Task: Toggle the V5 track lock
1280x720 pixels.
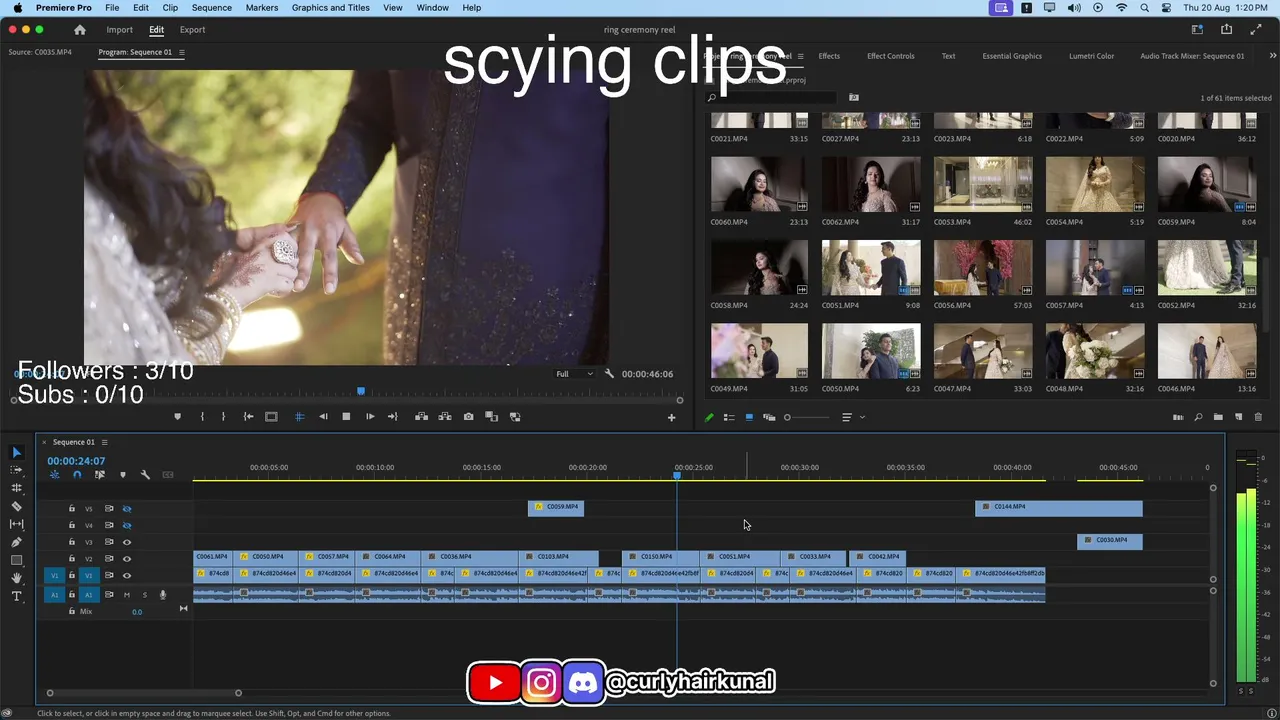Action: pos(71,509)
